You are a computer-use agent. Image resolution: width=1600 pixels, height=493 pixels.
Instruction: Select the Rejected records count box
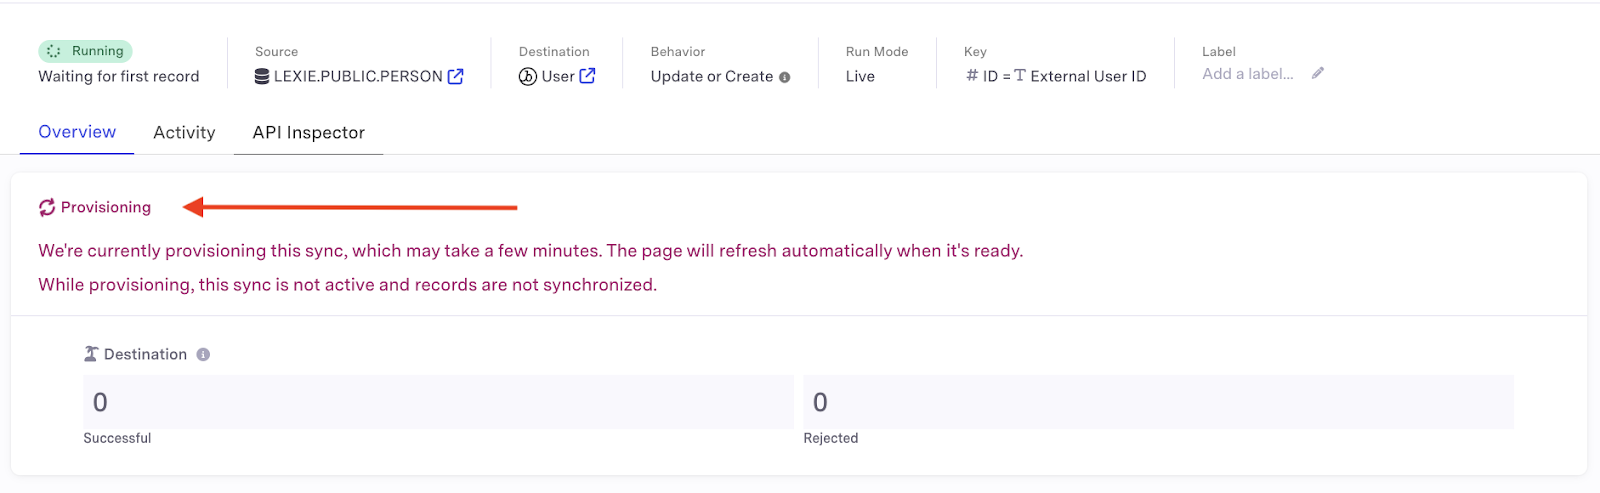pos(1158,402)
